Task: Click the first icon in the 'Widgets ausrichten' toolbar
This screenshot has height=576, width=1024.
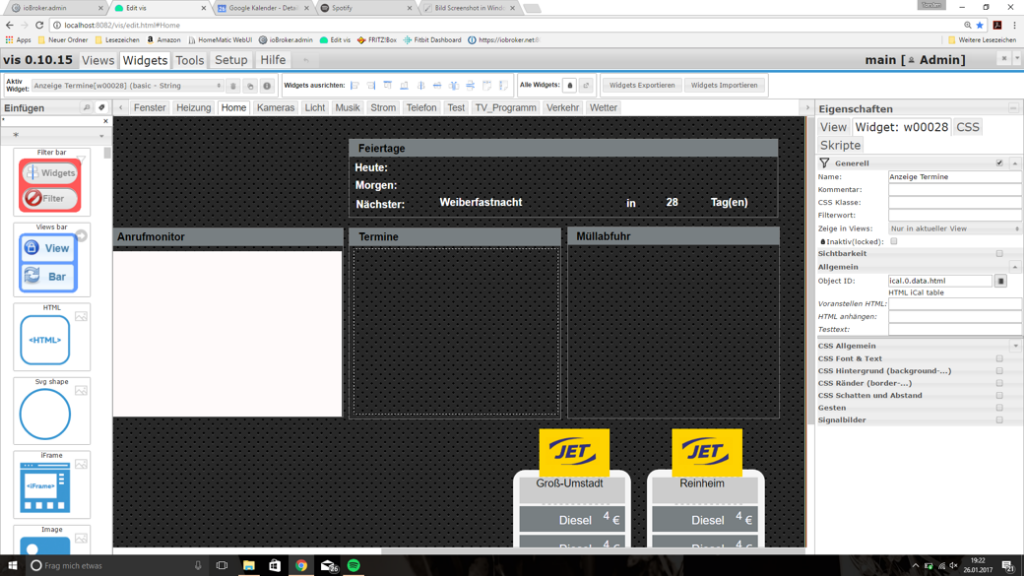Action: click(355, 86)
